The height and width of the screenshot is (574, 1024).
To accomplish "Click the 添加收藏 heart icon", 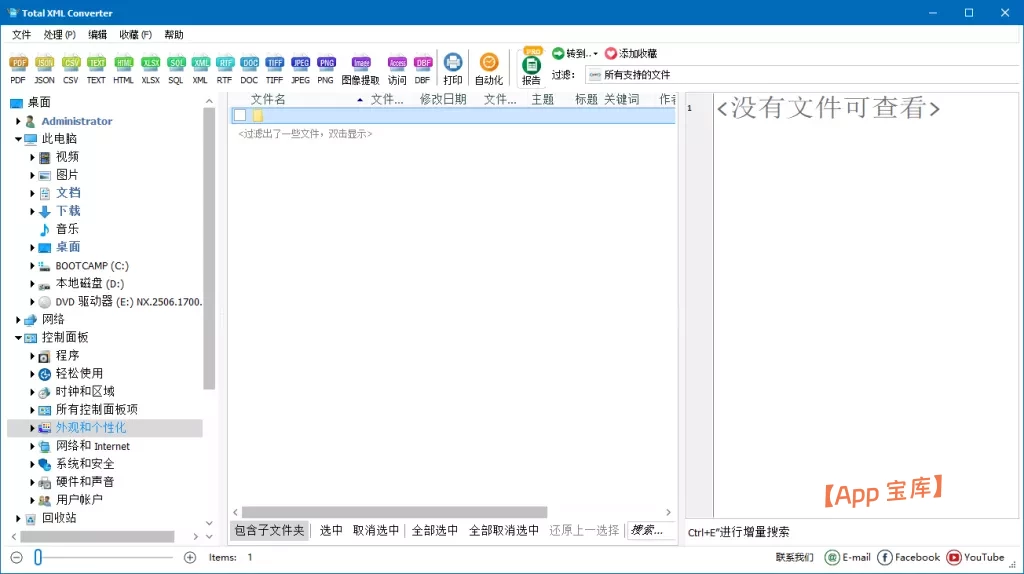I will (611, 54).
